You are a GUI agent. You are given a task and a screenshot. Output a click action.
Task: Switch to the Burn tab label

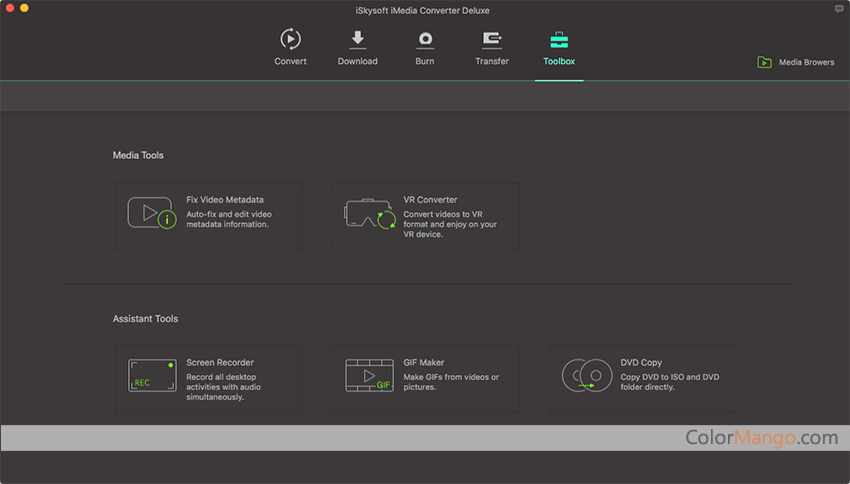click(x=425, y=61)
